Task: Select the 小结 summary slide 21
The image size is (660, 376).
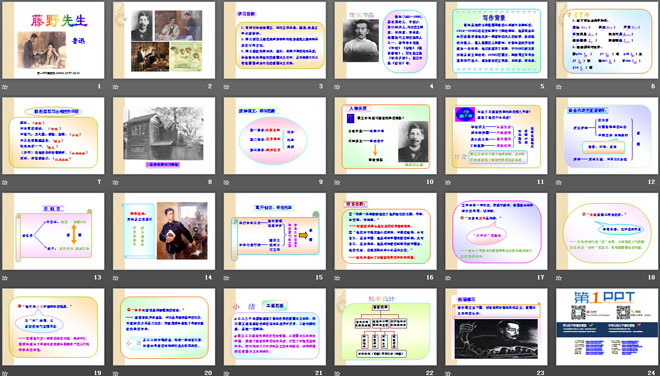Action: pos(274,327)
